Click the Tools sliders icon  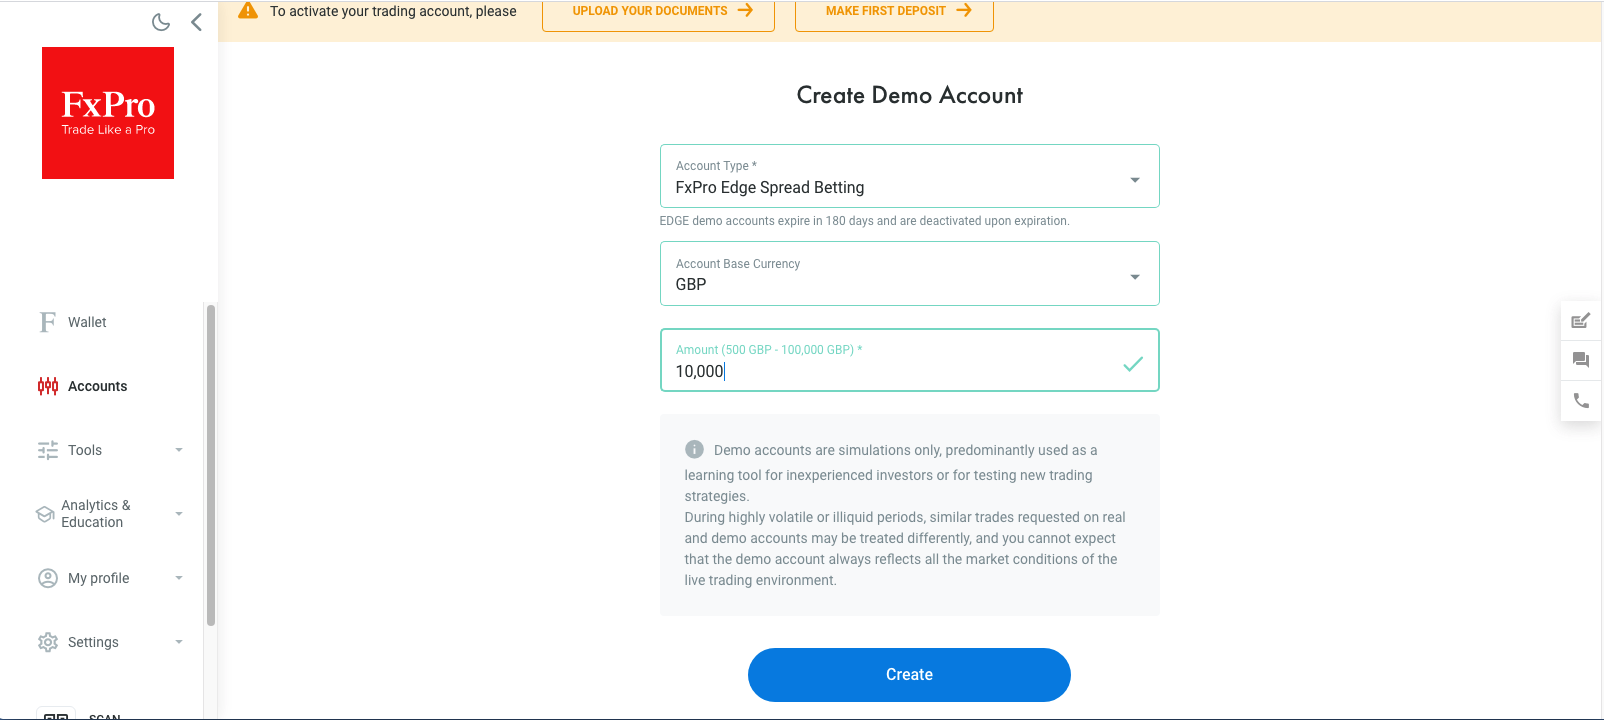click(x=48, y=450)
